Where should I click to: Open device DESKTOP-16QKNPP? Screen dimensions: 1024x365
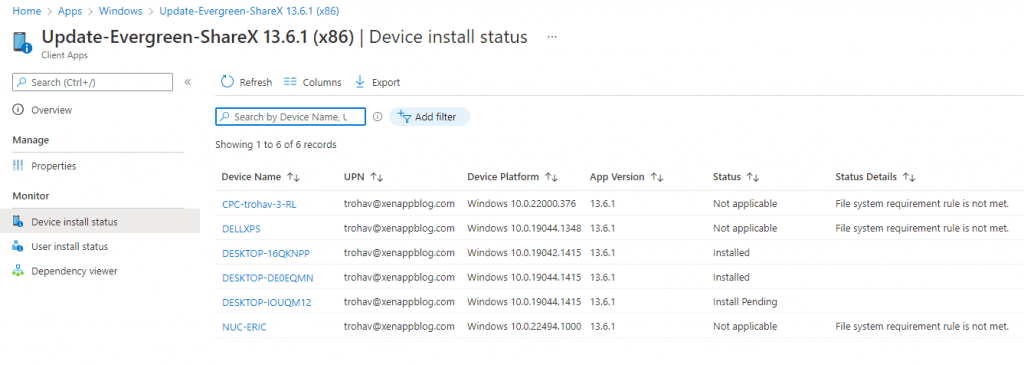[x=265, y=253]
